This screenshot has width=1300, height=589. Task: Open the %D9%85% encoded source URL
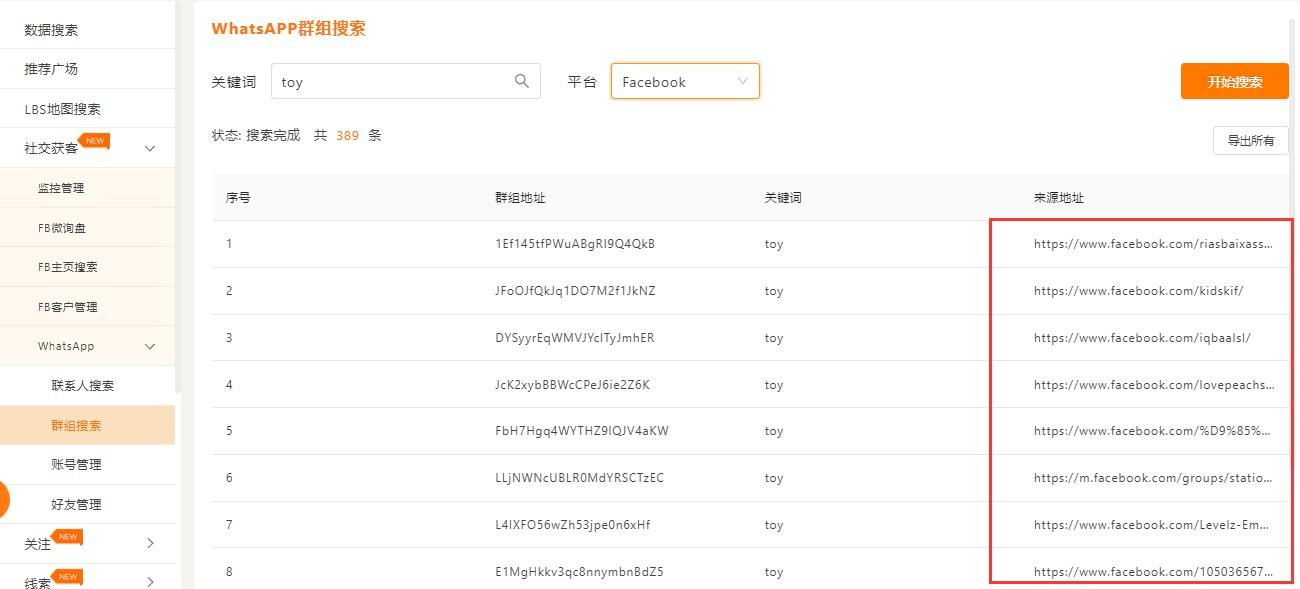click(1152, 431)
